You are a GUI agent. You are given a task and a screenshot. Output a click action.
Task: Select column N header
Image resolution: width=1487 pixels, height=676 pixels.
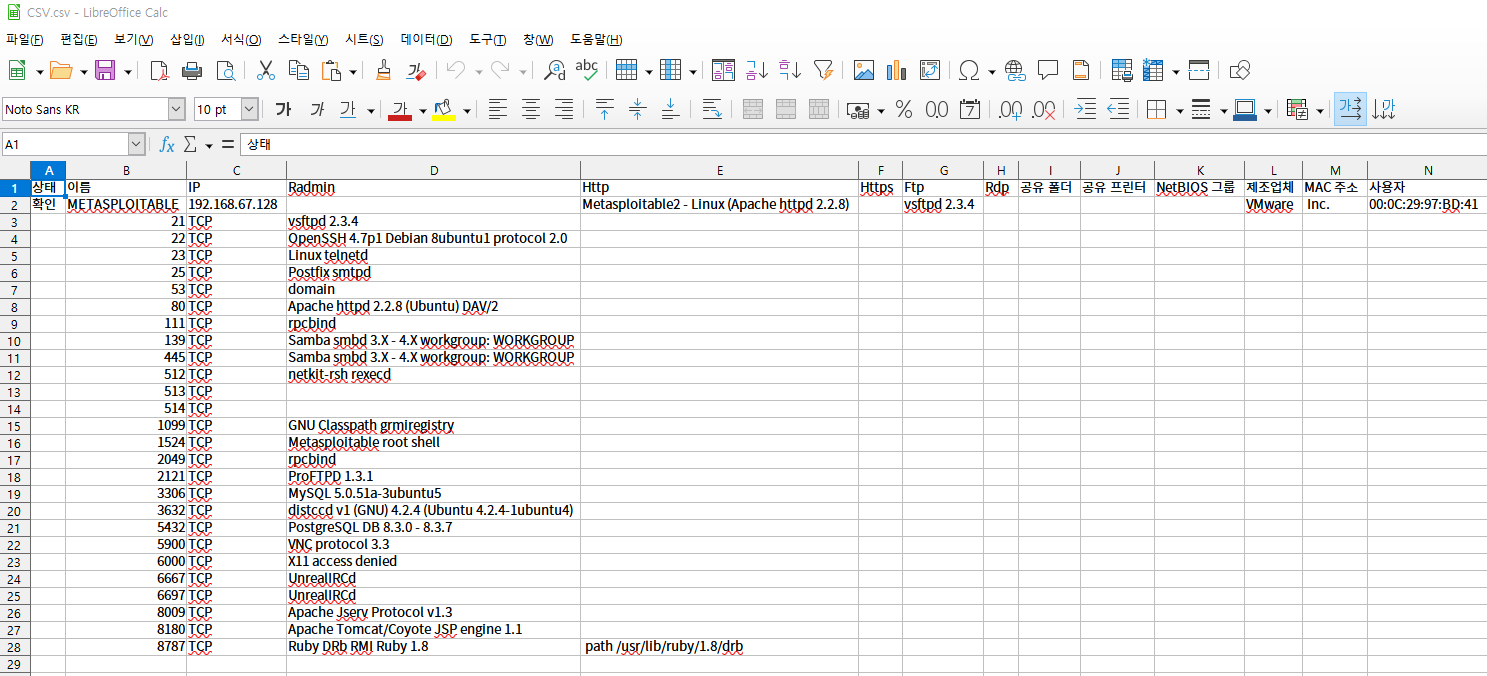(x=1427, y=170)
